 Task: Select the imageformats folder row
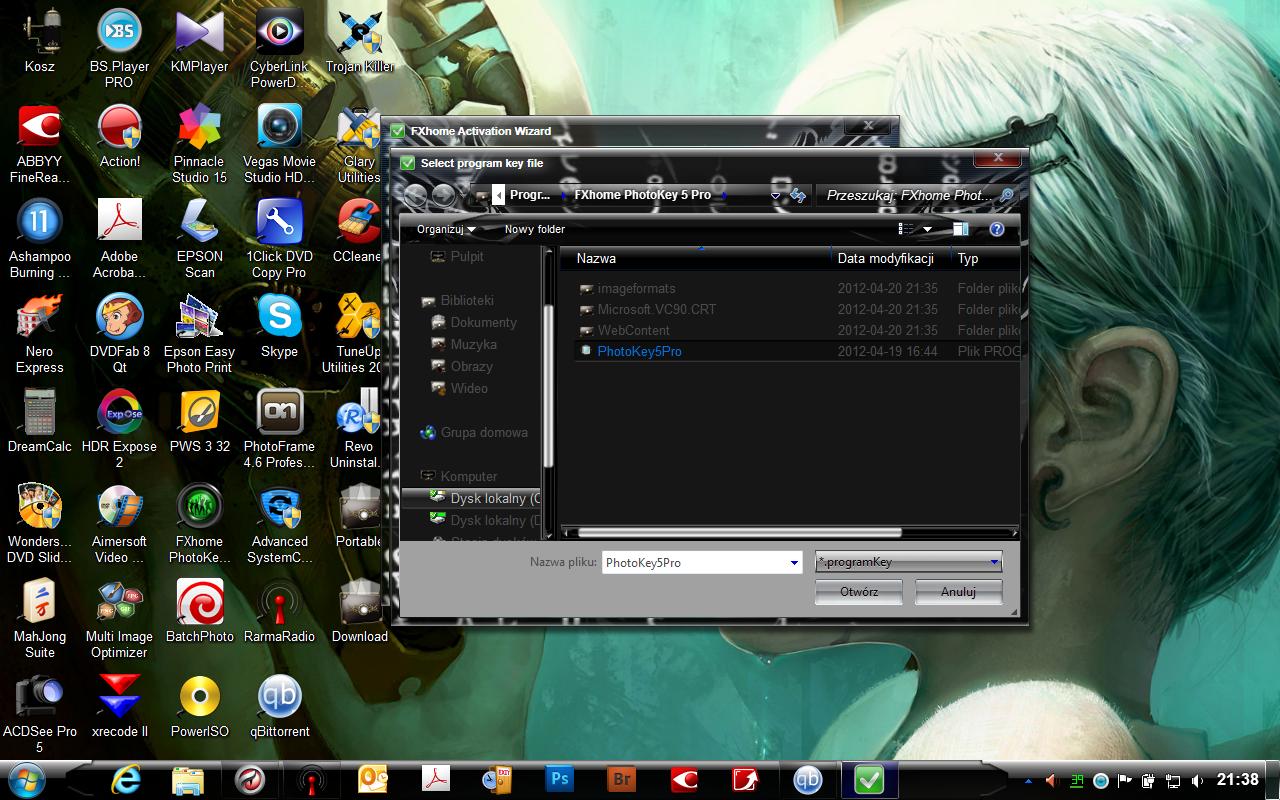pos(797,288)
